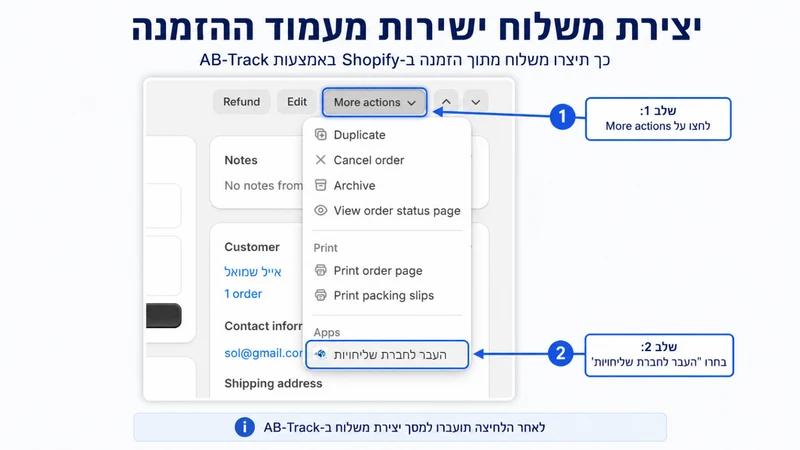Click the Cancel order X icon
Viewport: 800px width, 450px height.
tap(320, 160)
